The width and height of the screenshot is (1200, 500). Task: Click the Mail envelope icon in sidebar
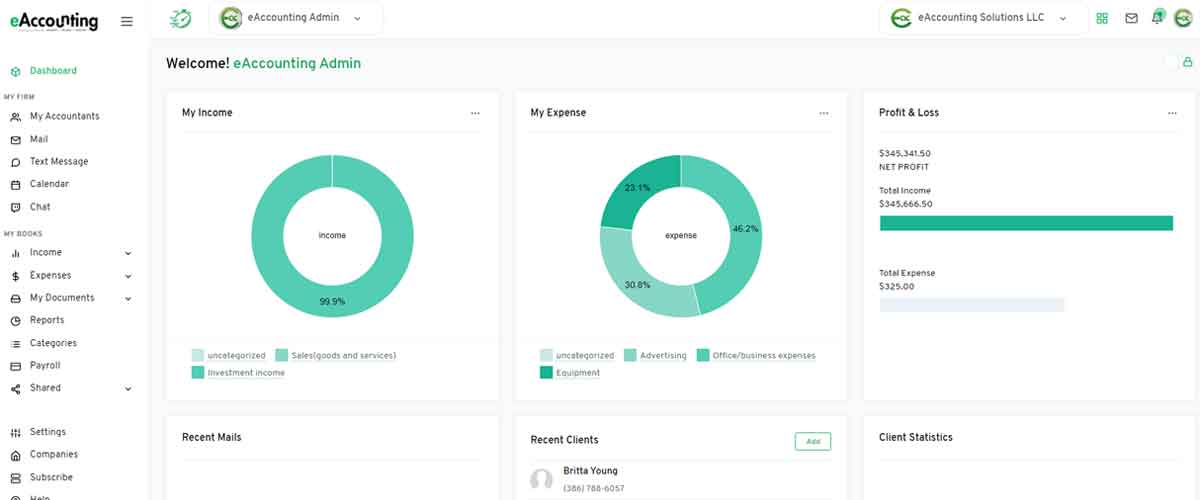coord(15,140)
